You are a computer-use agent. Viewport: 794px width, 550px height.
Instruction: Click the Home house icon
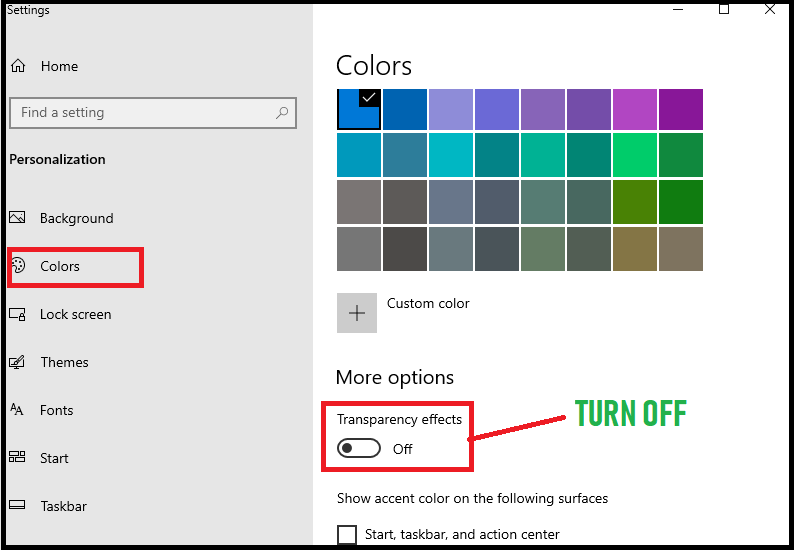coord(18,66)
